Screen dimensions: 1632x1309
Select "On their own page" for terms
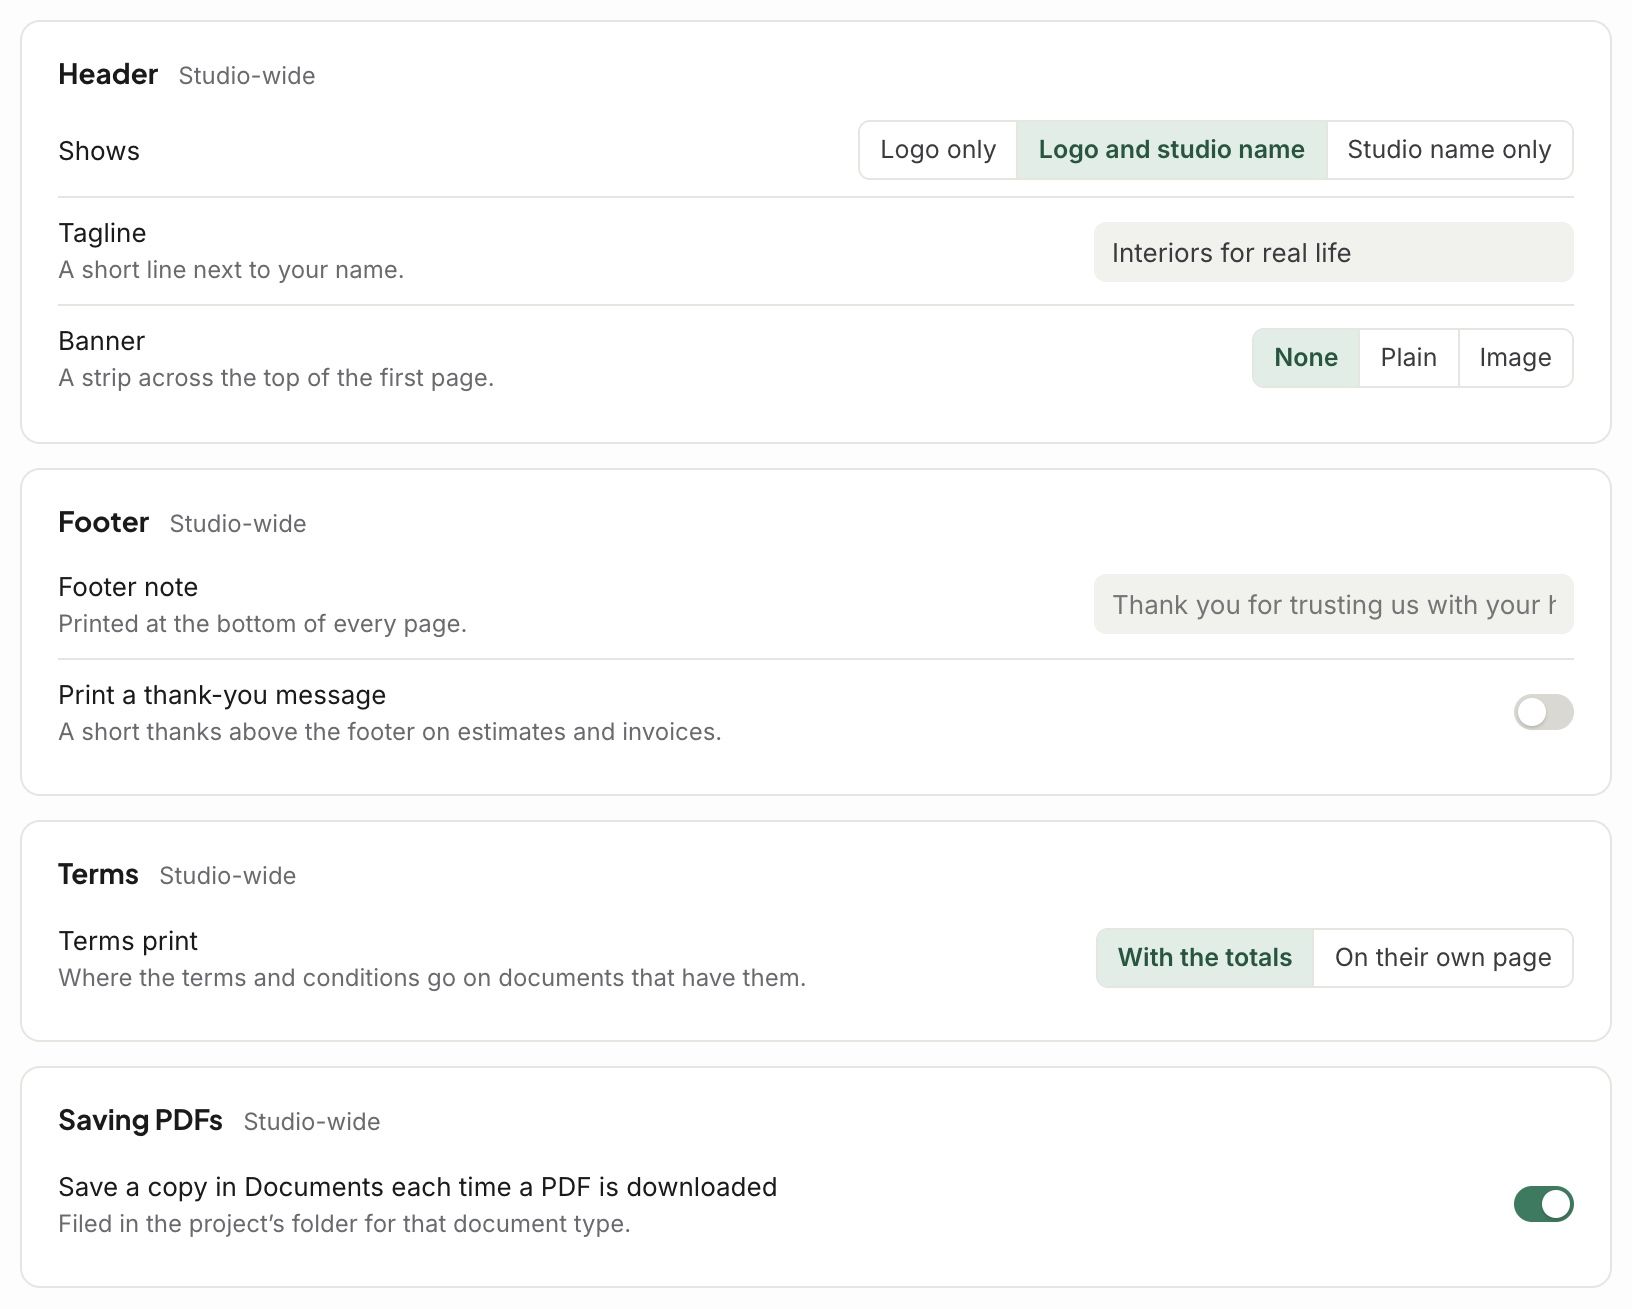click(1443, 958)
